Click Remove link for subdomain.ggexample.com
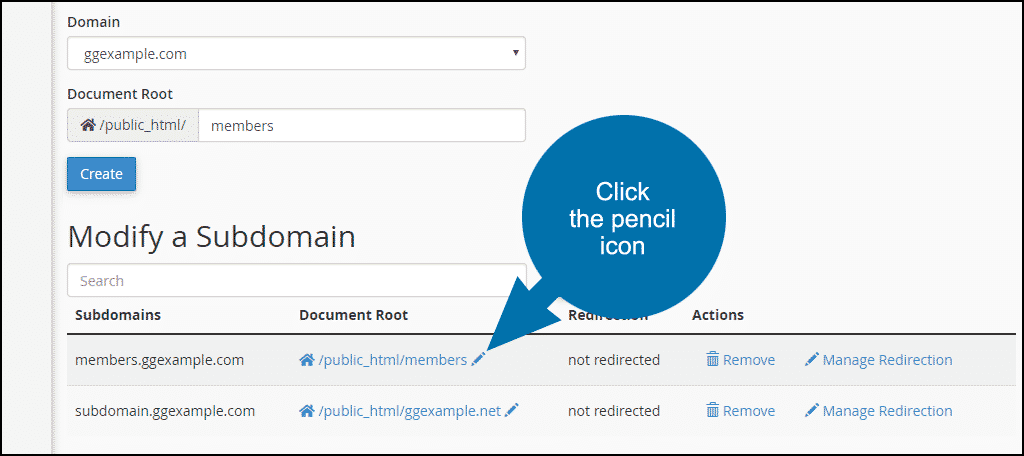1024x456 pixels. tap(749, 411)
